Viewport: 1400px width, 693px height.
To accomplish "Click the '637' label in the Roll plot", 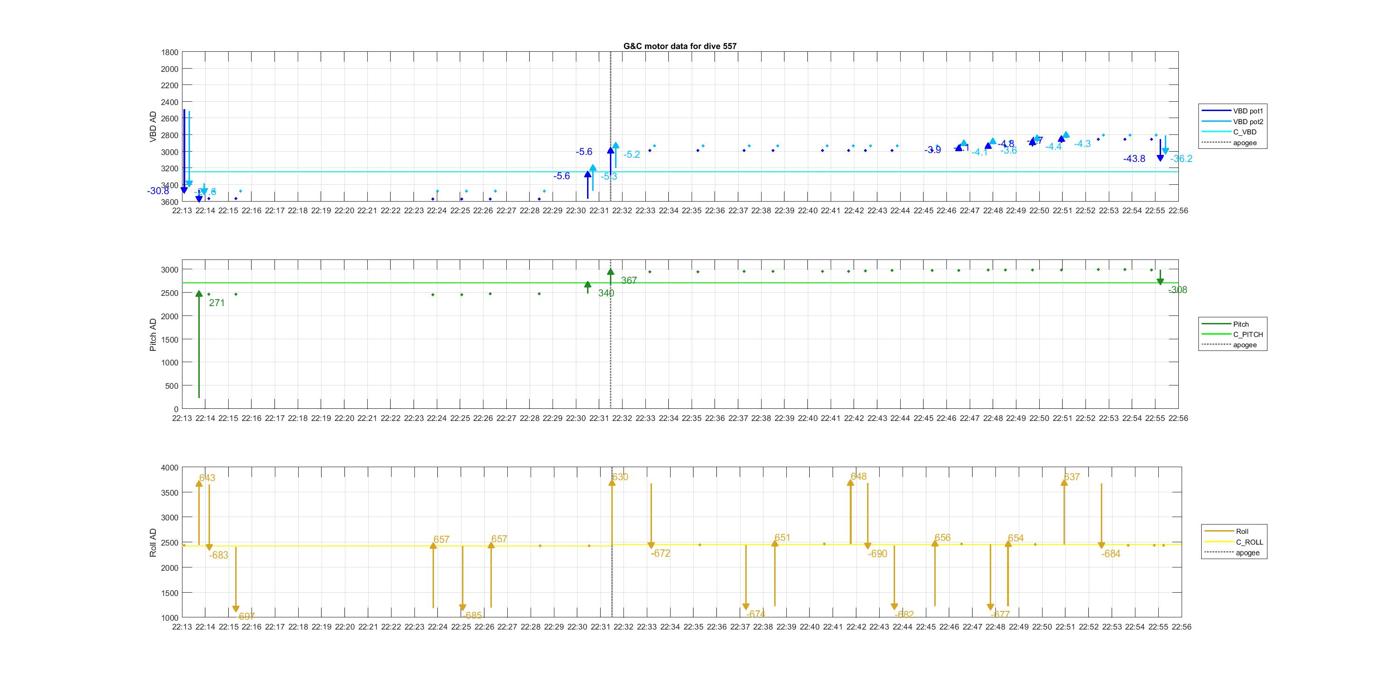I will [1071, 477].
